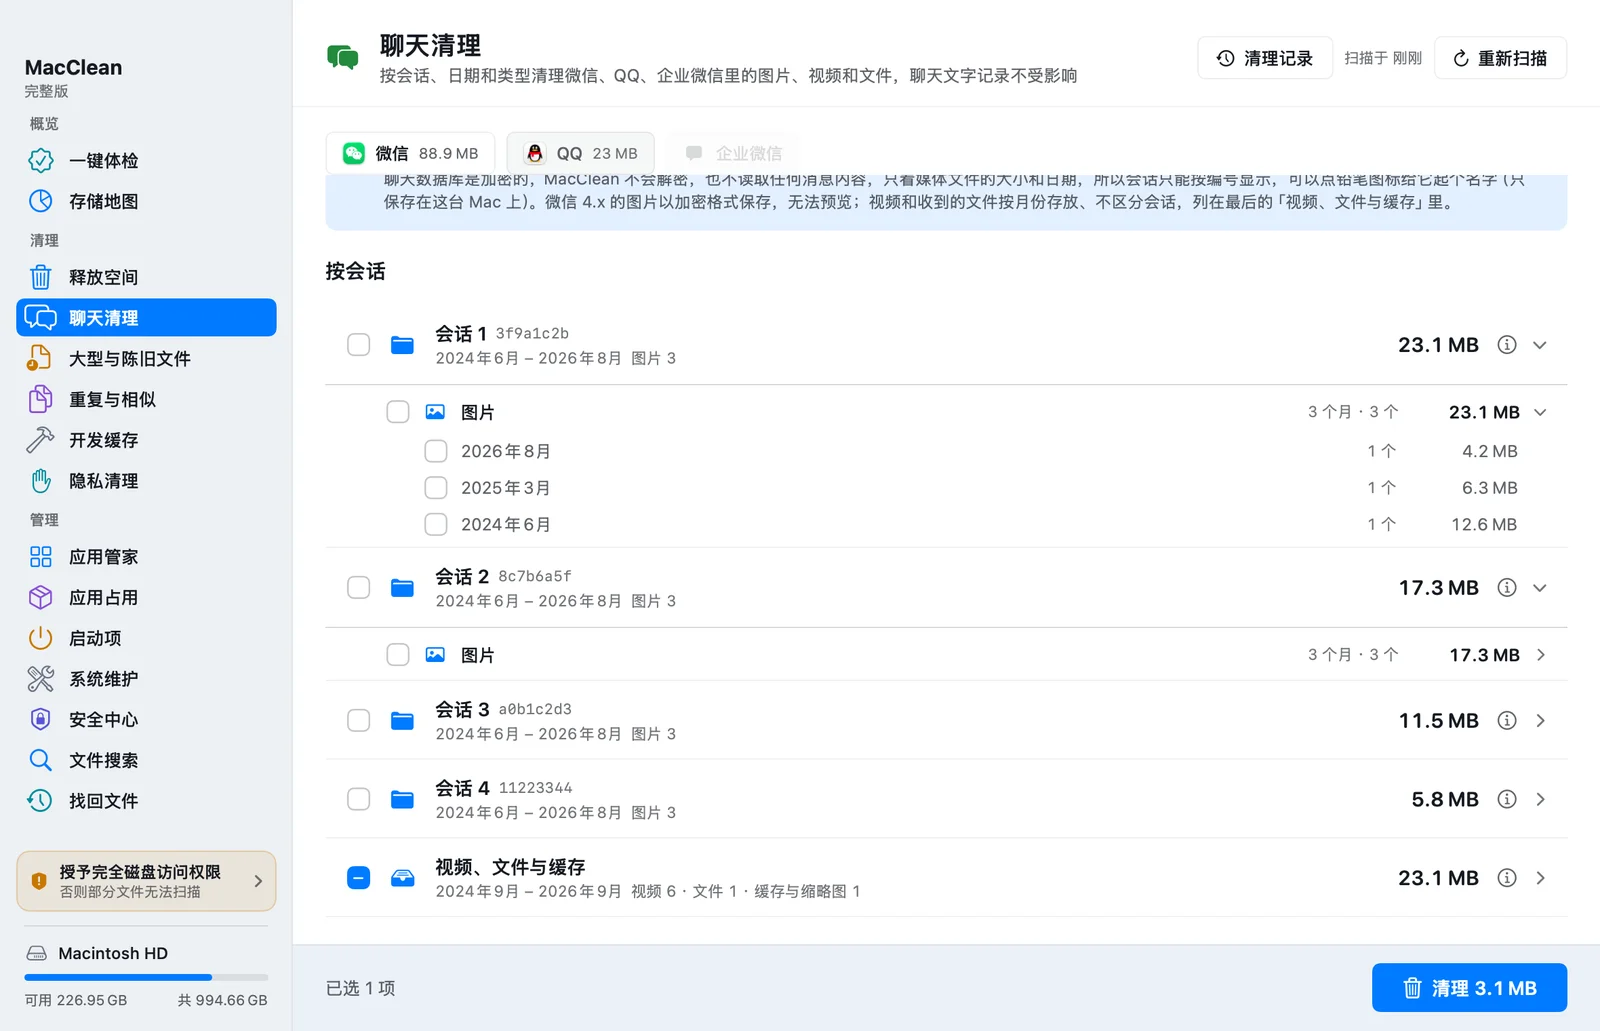The image size is (1600, 1031).
Task: Open 存储地图 storage map icon
Action: pyautogui.click(x=41, y=201)
